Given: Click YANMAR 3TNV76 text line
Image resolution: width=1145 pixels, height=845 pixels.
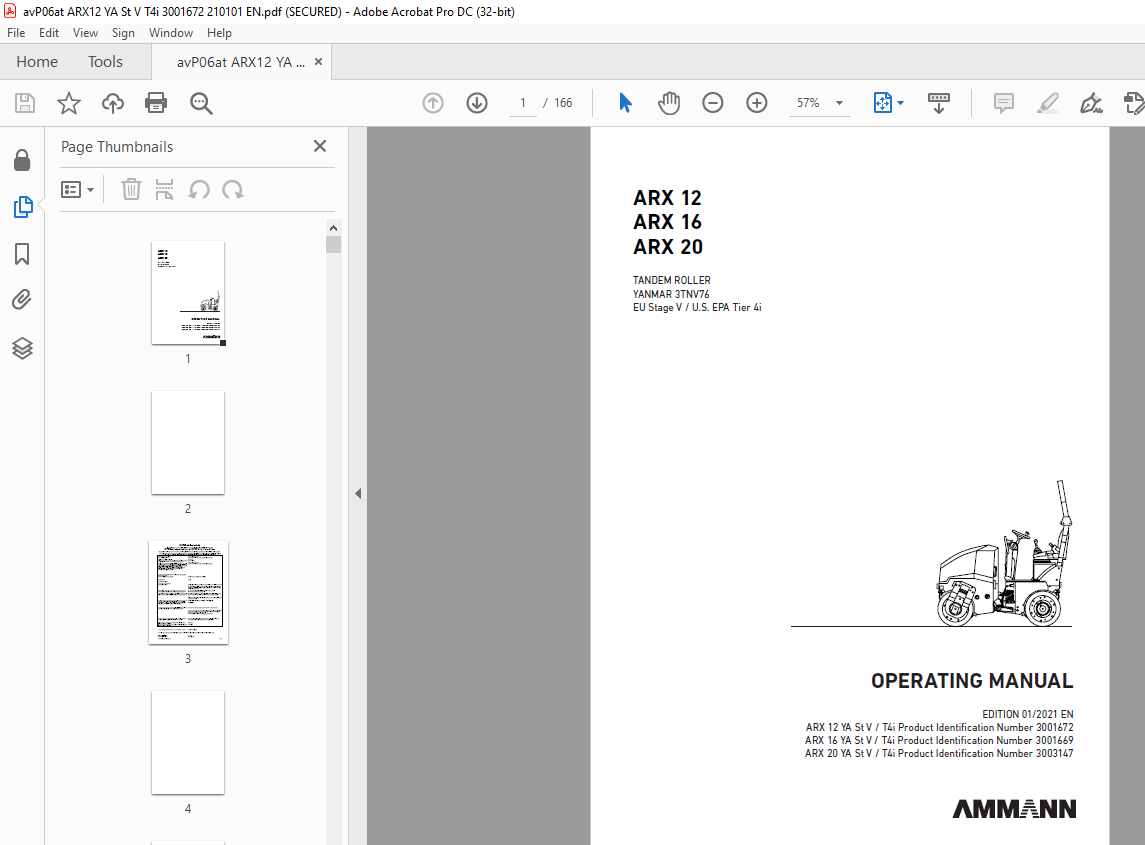Looking at the screenshot, I should pyautogui.click(x=671, y=294).
